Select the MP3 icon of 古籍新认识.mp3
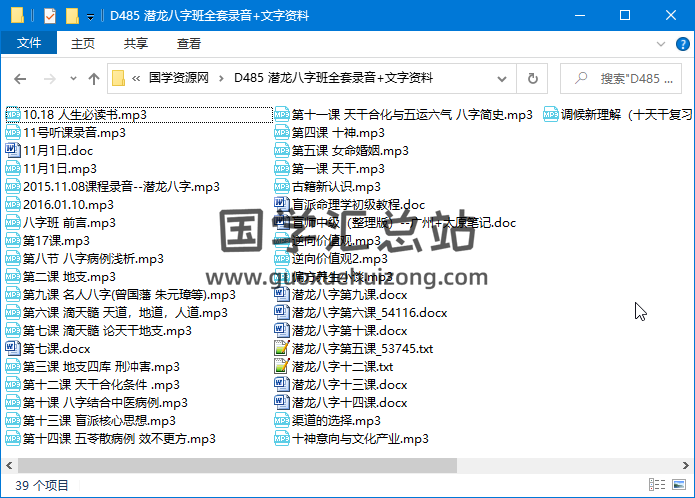695x498 pixels. click(282, 186)
